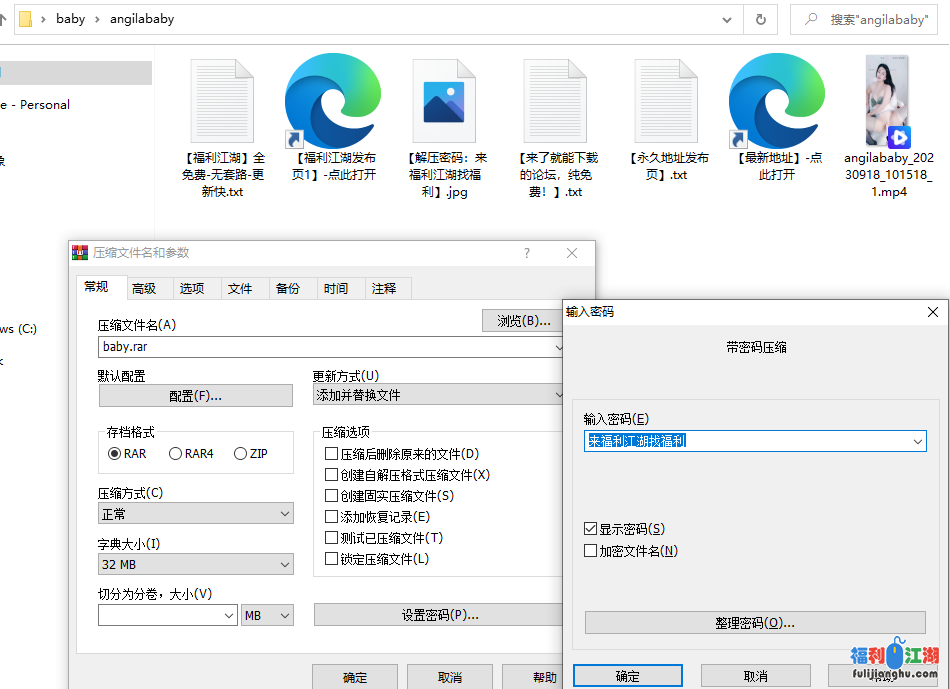
Task: Click the WinRAR icon on the dialog title bar
Action: (x=79, y=252)
